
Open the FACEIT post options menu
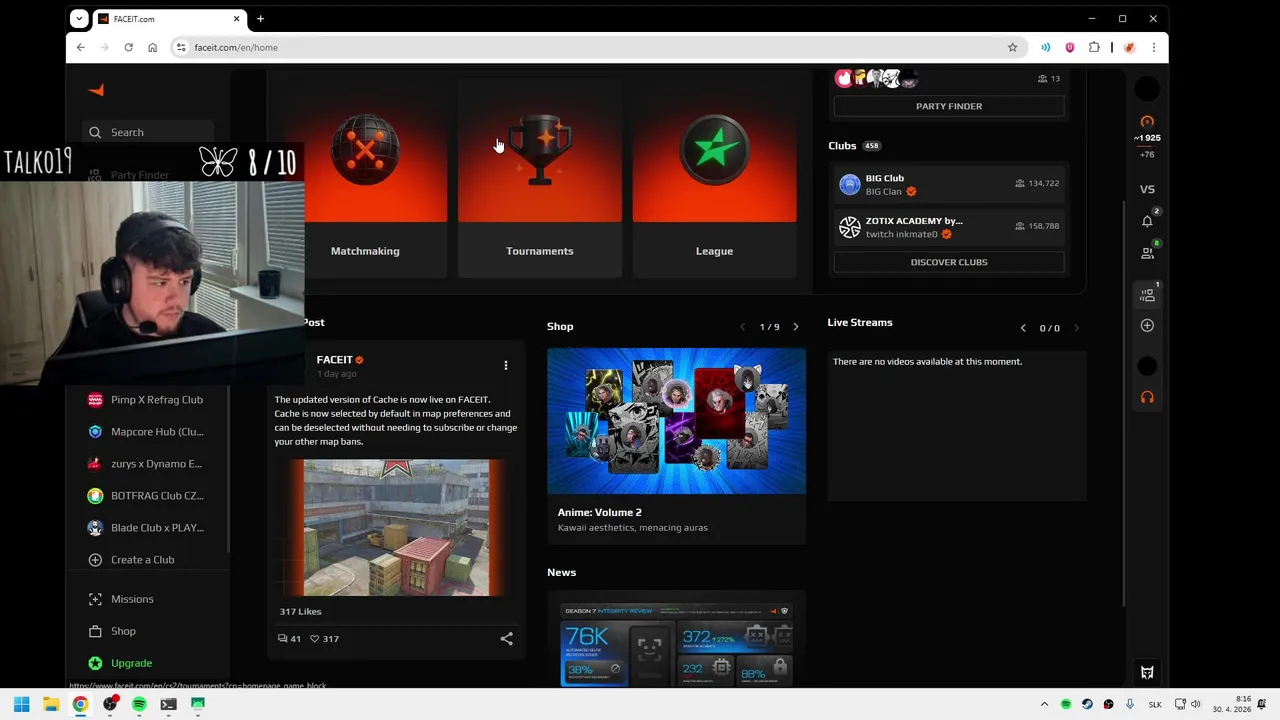click(506, 366)
